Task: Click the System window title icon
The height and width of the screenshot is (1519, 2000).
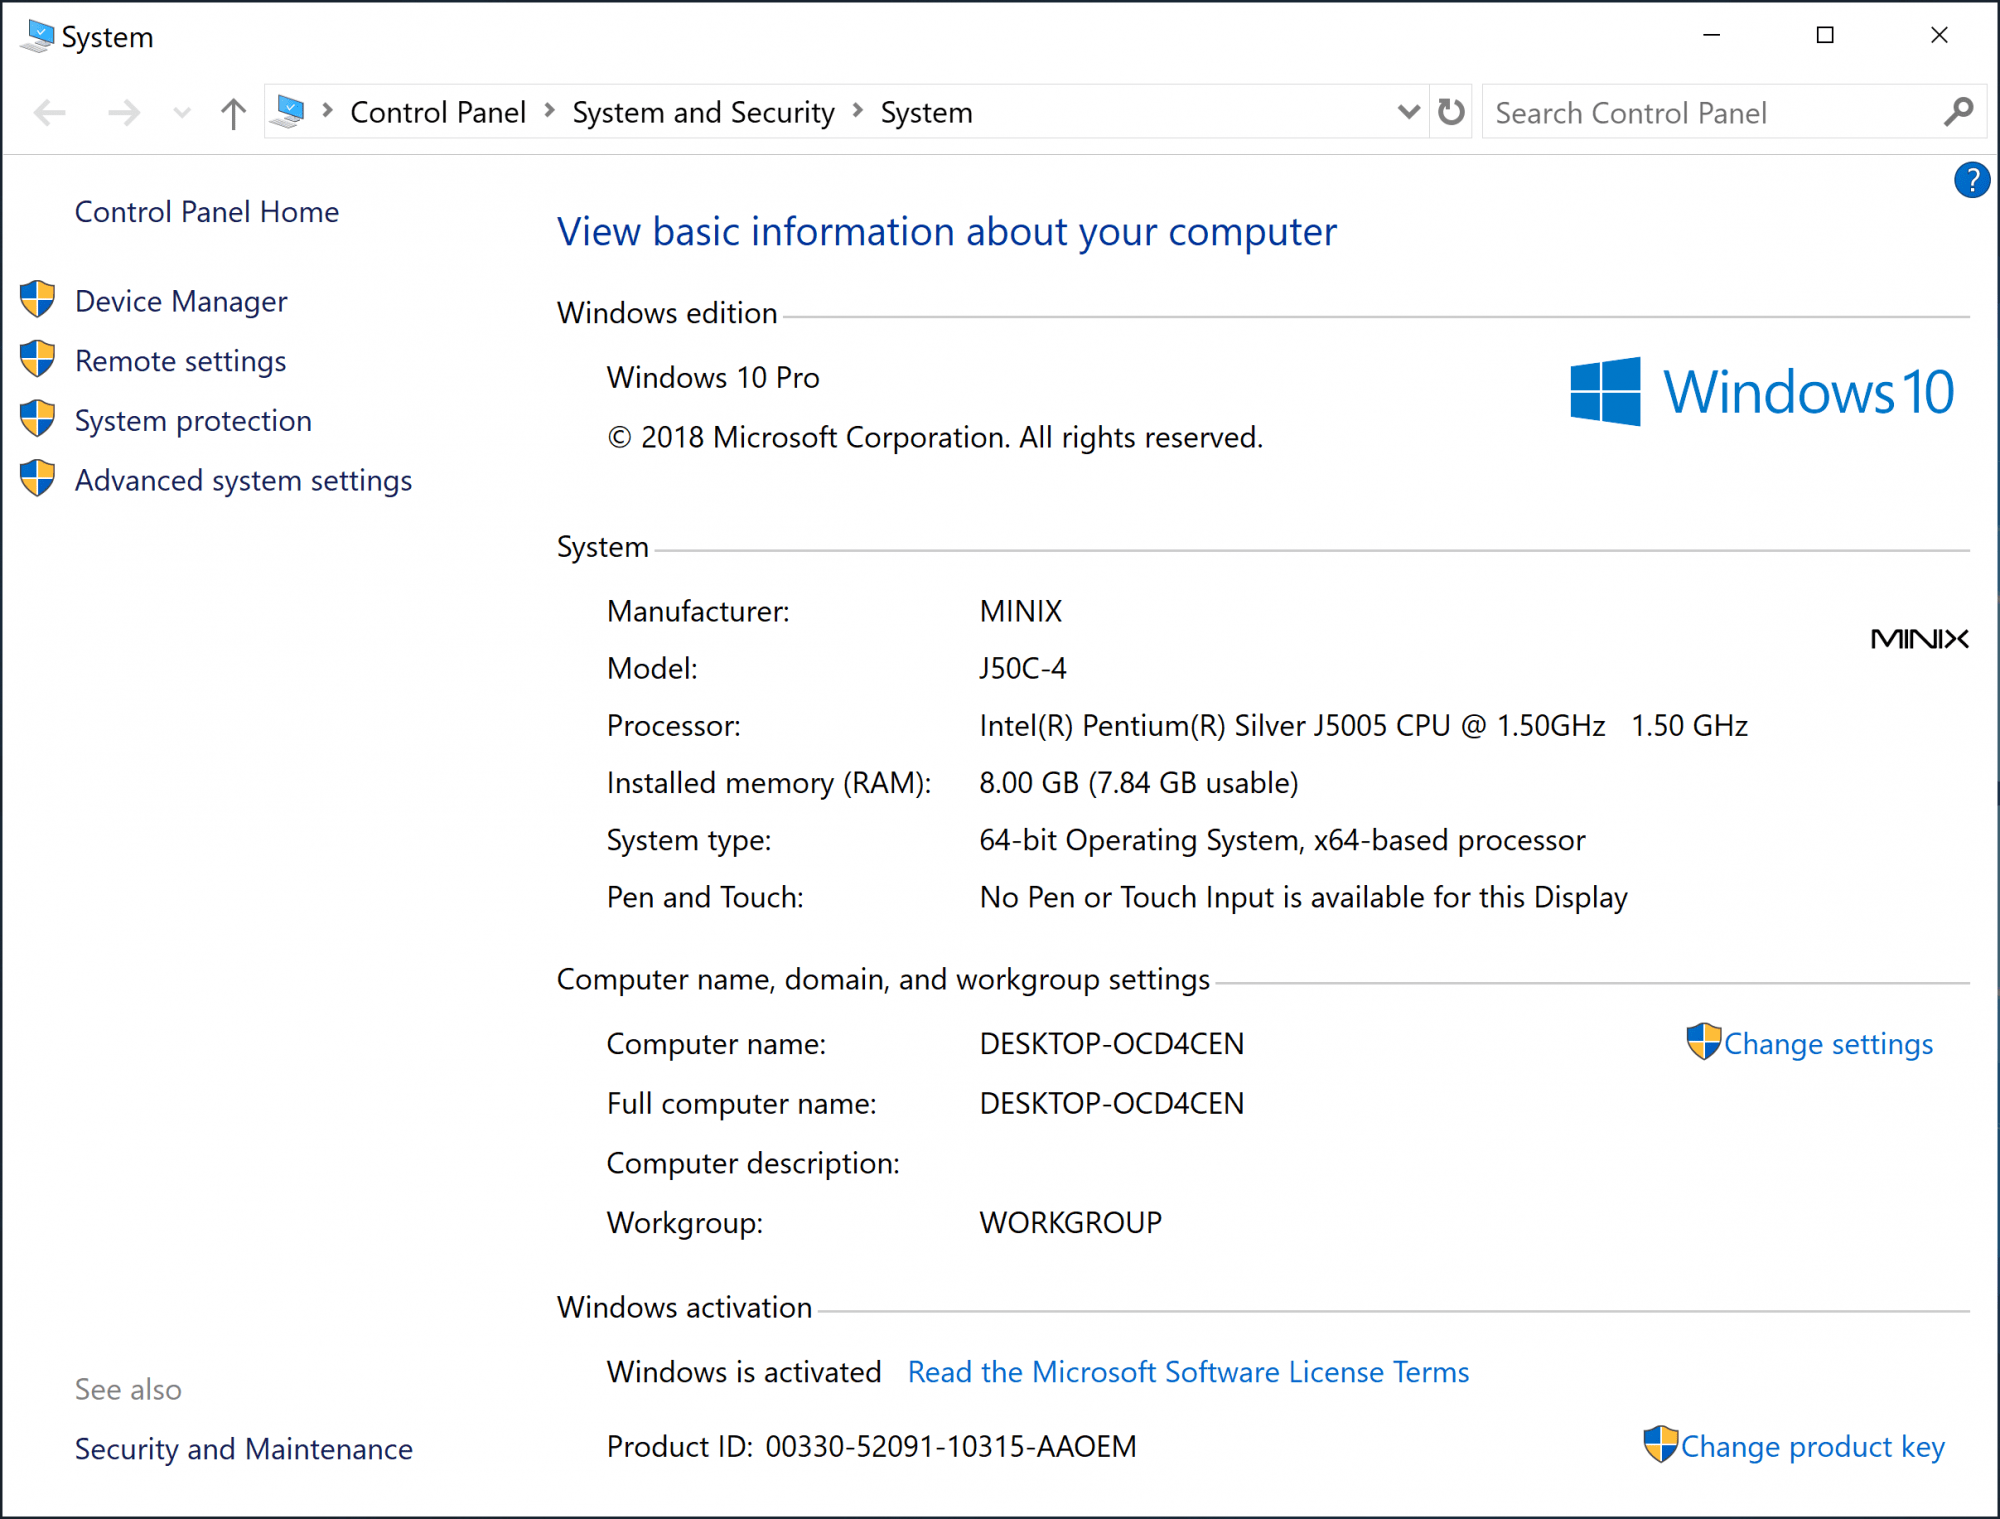Action: (x=38, y=37)
